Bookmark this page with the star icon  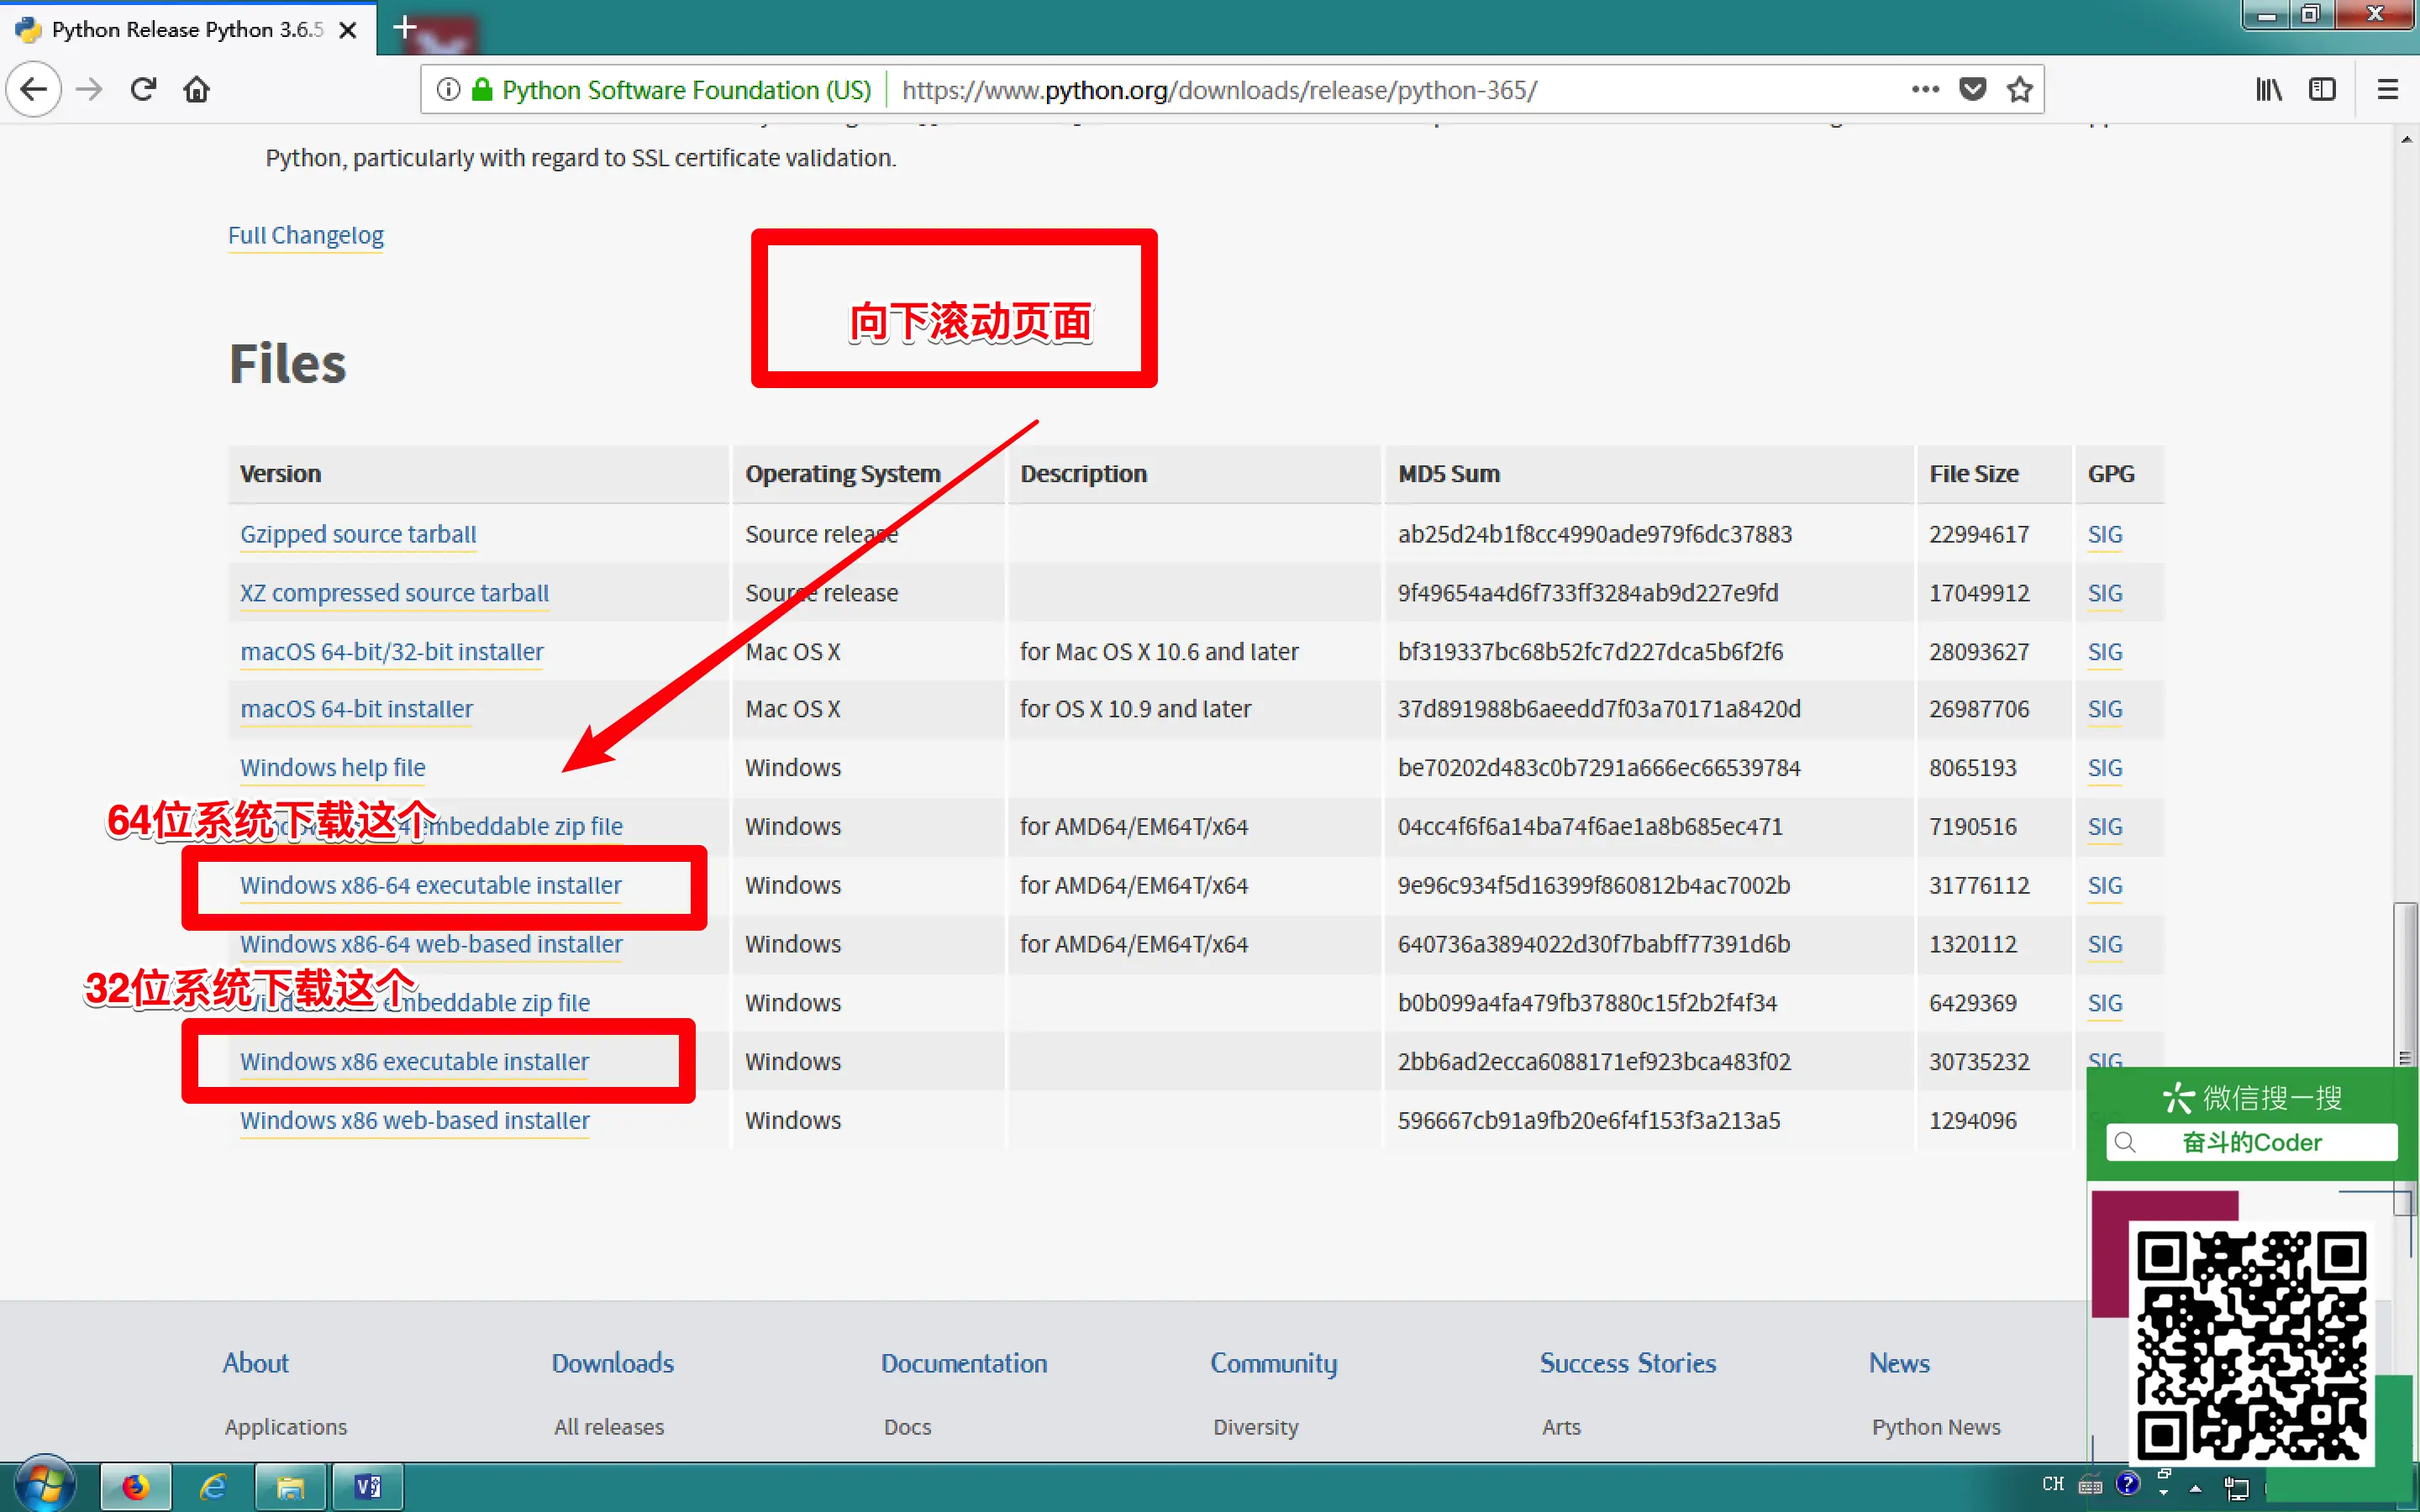(x=2019, y=90)
